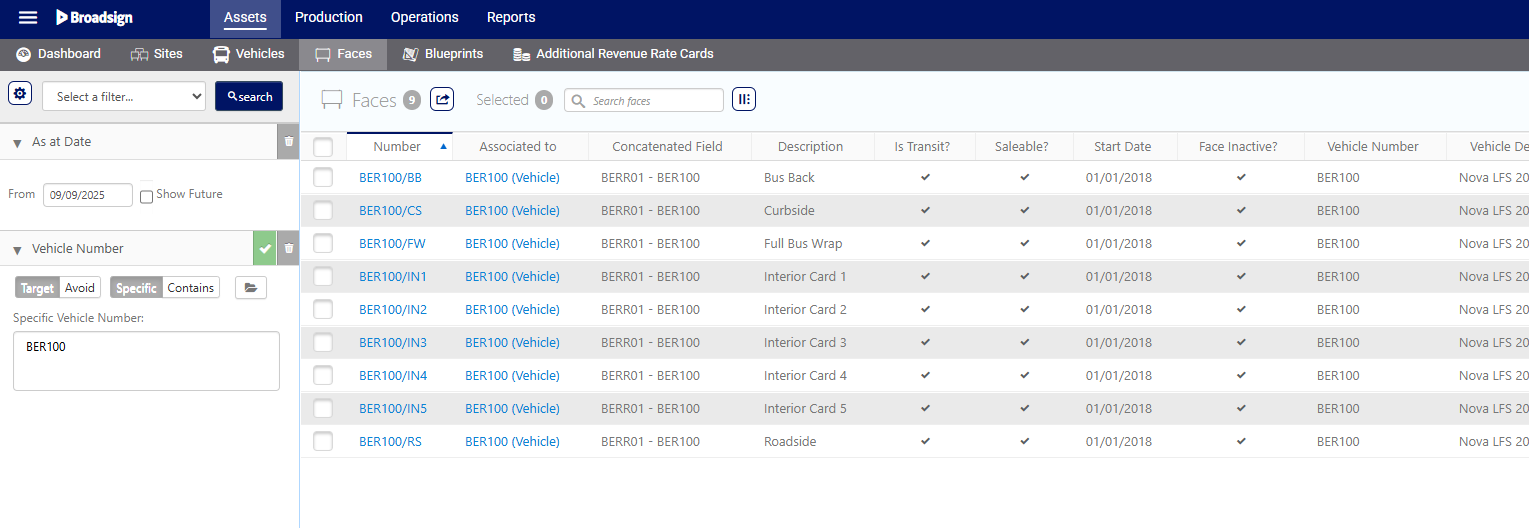Open the column chooser icon
This screenshot has height=528, width=1529.
pyautogui.click(x=743, y=99)
